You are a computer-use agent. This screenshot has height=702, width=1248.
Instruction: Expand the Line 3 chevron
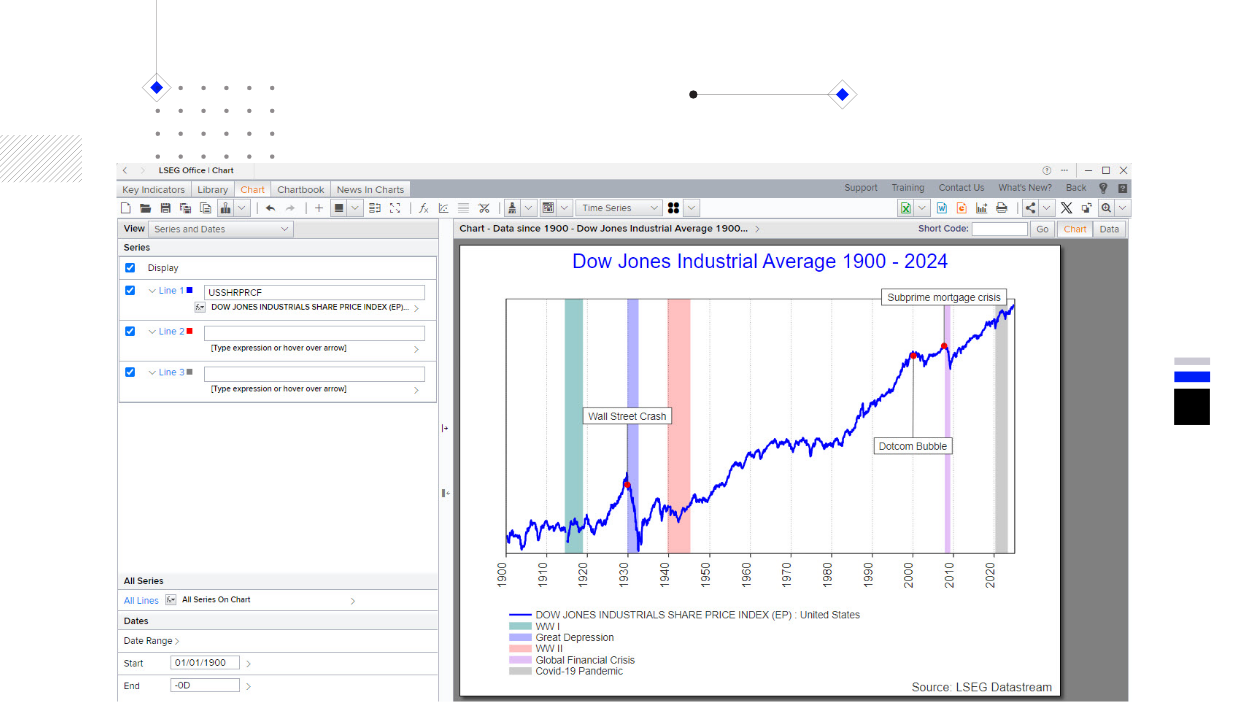[x=152, y=372]
